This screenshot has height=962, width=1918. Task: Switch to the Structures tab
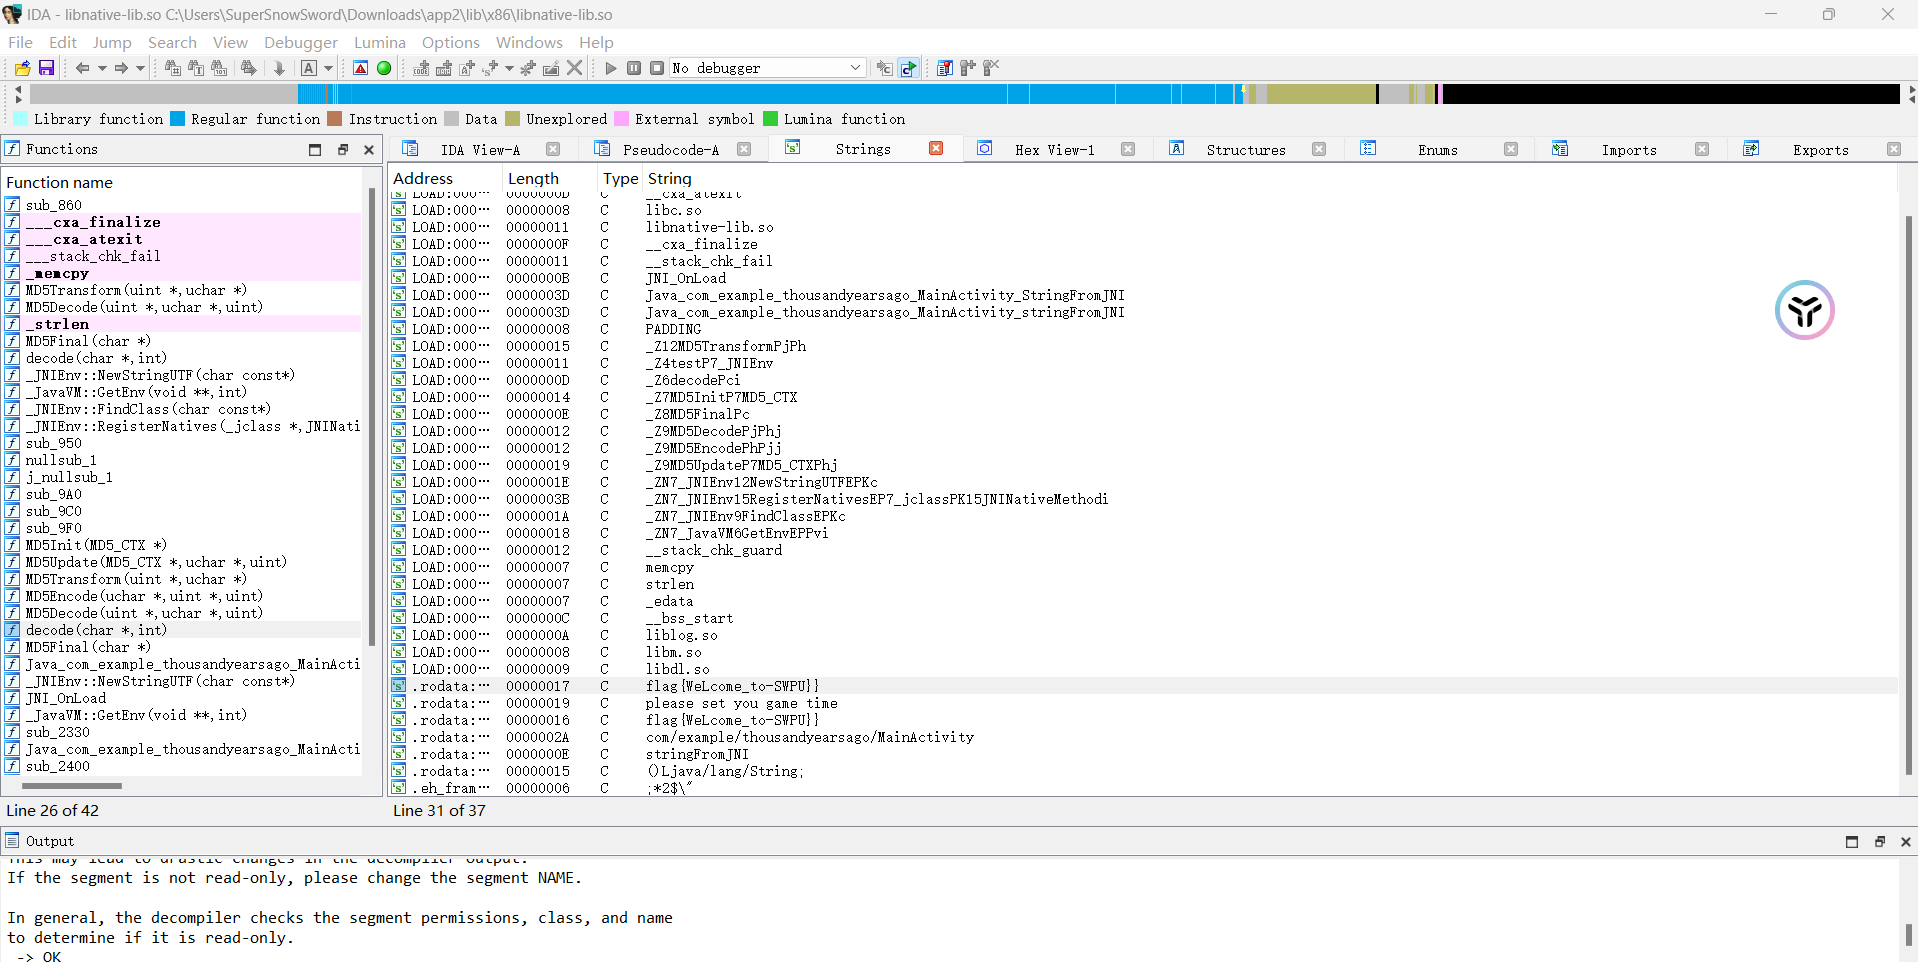pyautogui.click(x=1245, y=150)
